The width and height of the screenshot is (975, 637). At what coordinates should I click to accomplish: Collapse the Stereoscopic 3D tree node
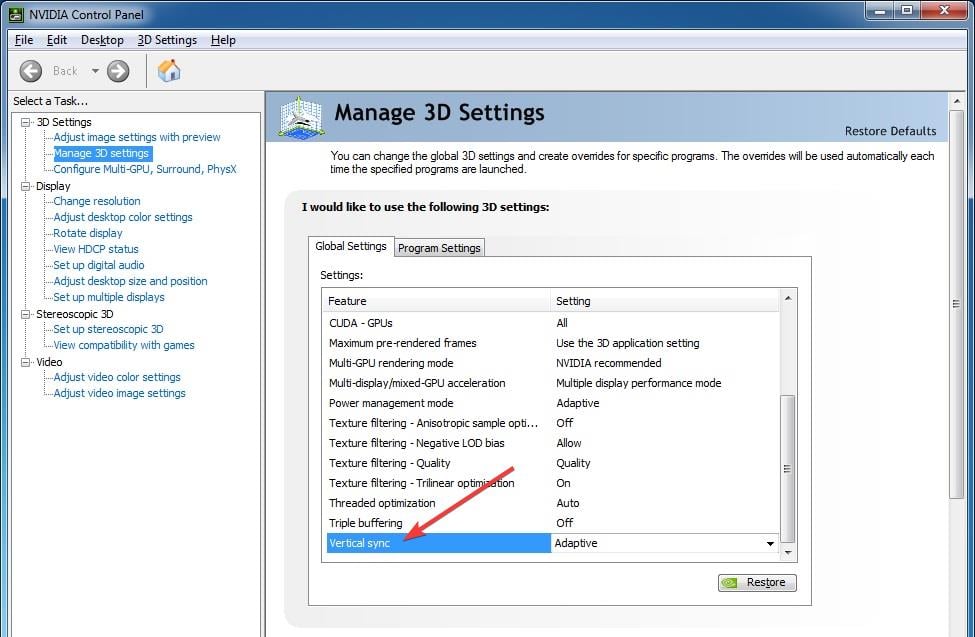tap(26, 314)
